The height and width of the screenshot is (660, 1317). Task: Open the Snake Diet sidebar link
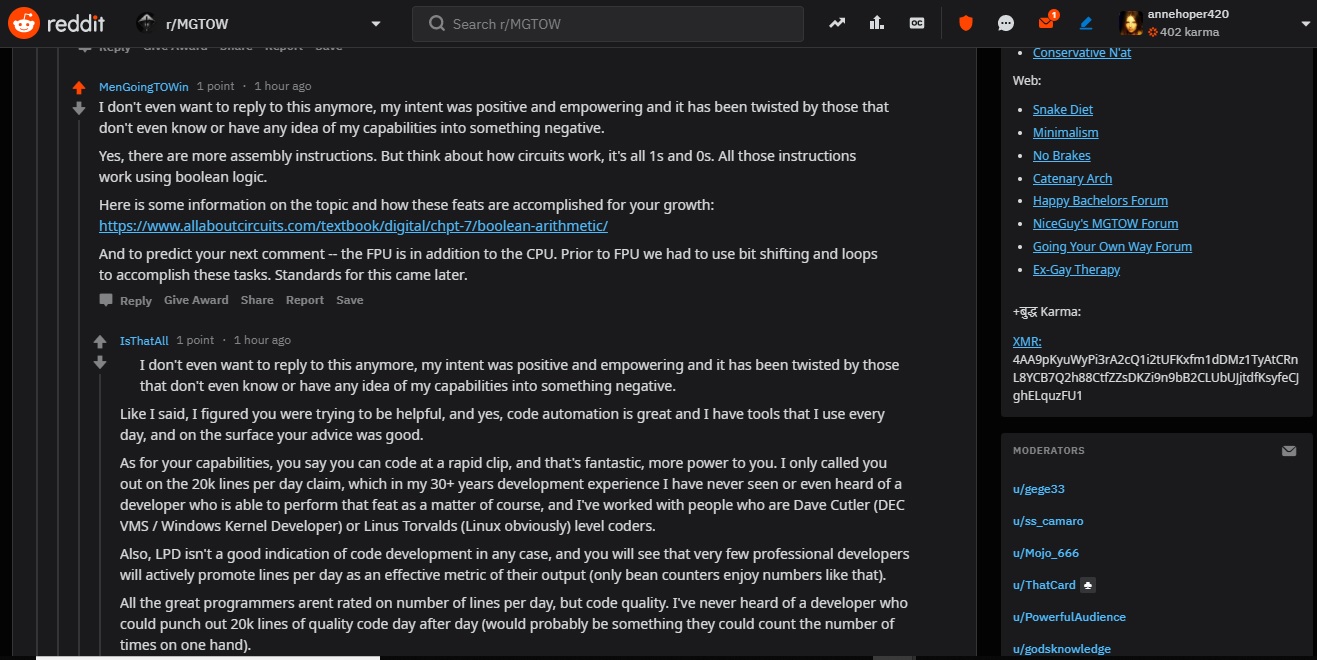coord(1063,109)
